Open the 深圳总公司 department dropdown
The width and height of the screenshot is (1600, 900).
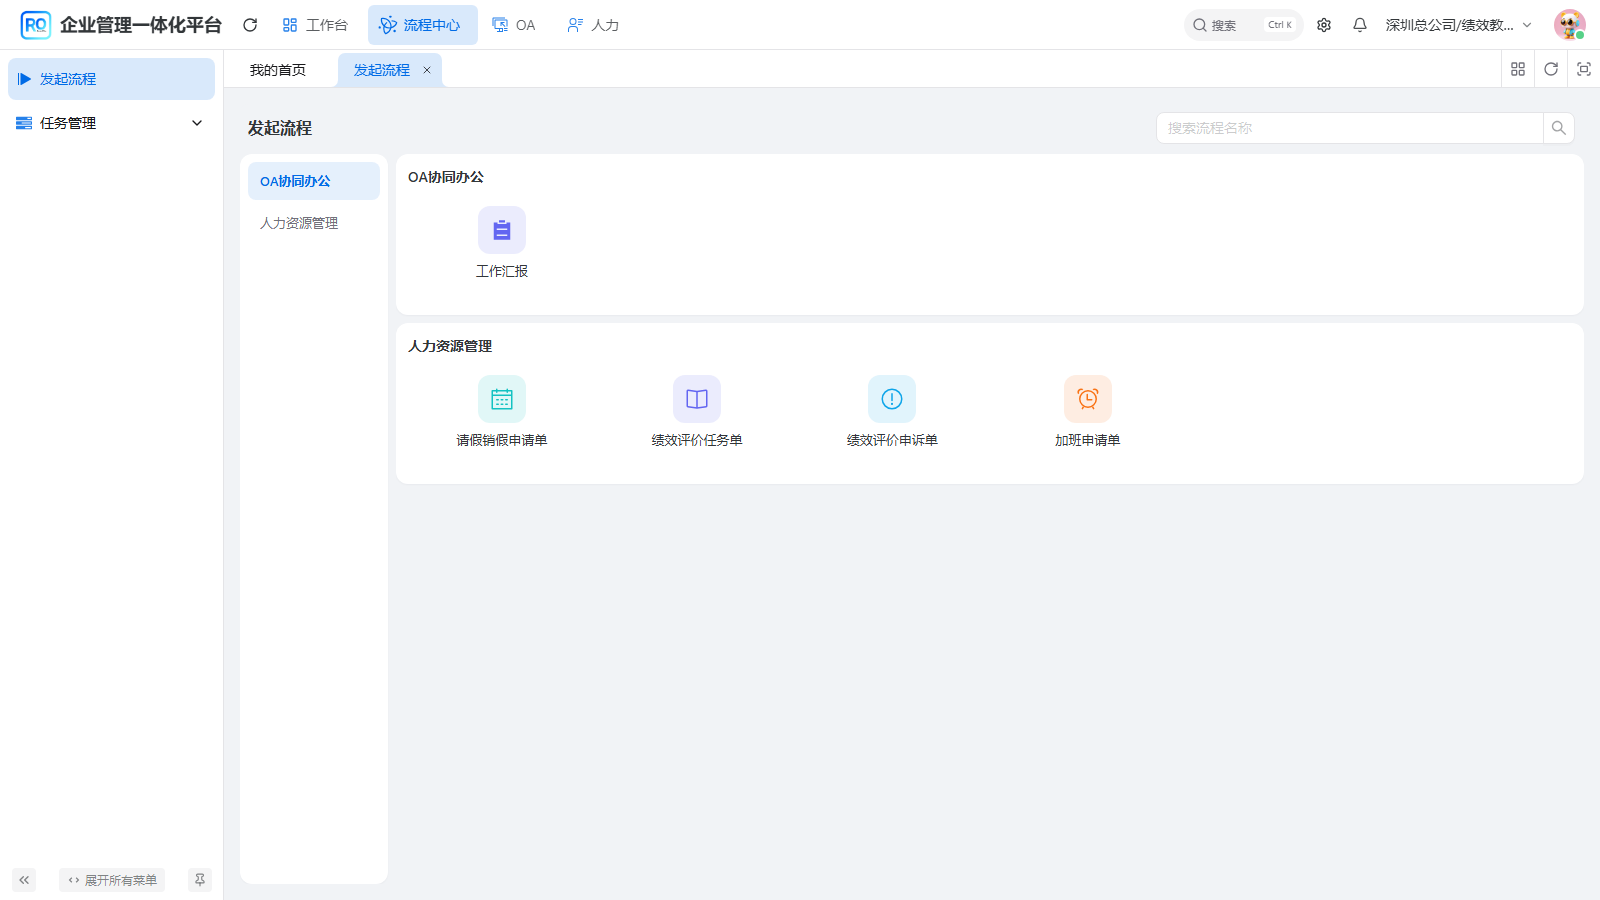click(x=1458, y=25)
